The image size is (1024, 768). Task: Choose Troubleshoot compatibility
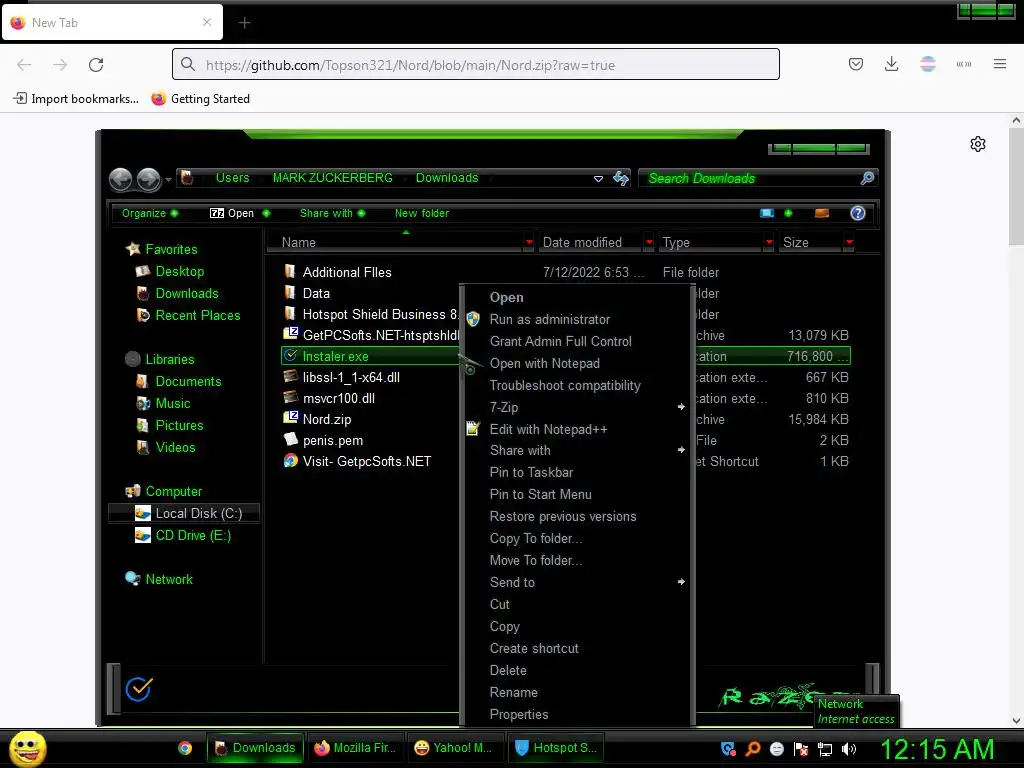pyautogui.click(x=565, y=385)
